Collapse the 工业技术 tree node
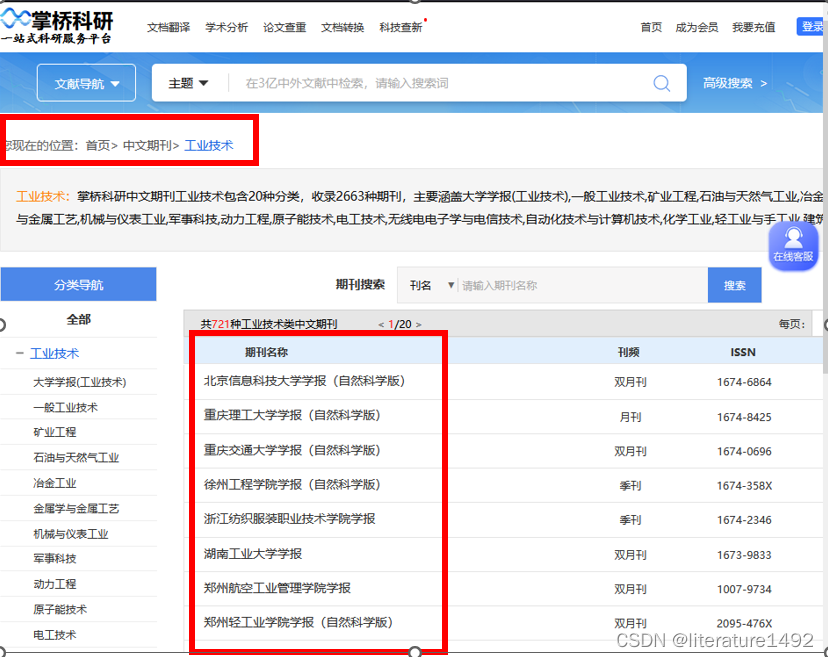The height and width of the screenshot is (657, 828). [x=20, y=353]
